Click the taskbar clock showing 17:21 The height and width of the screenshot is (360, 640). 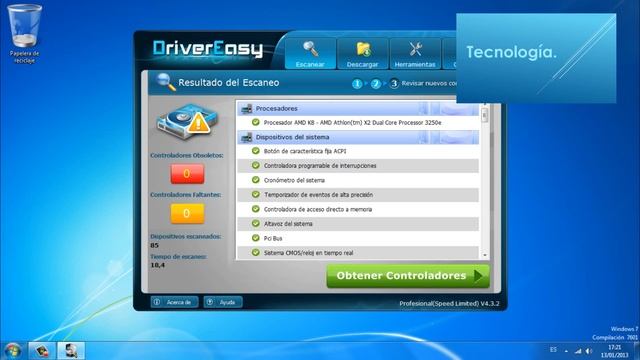click(x=614, y=351)
